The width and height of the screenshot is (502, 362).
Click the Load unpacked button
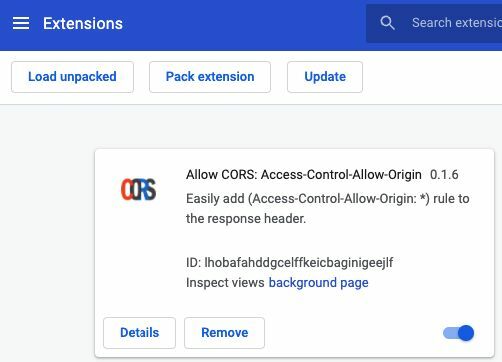coord(72,77)
